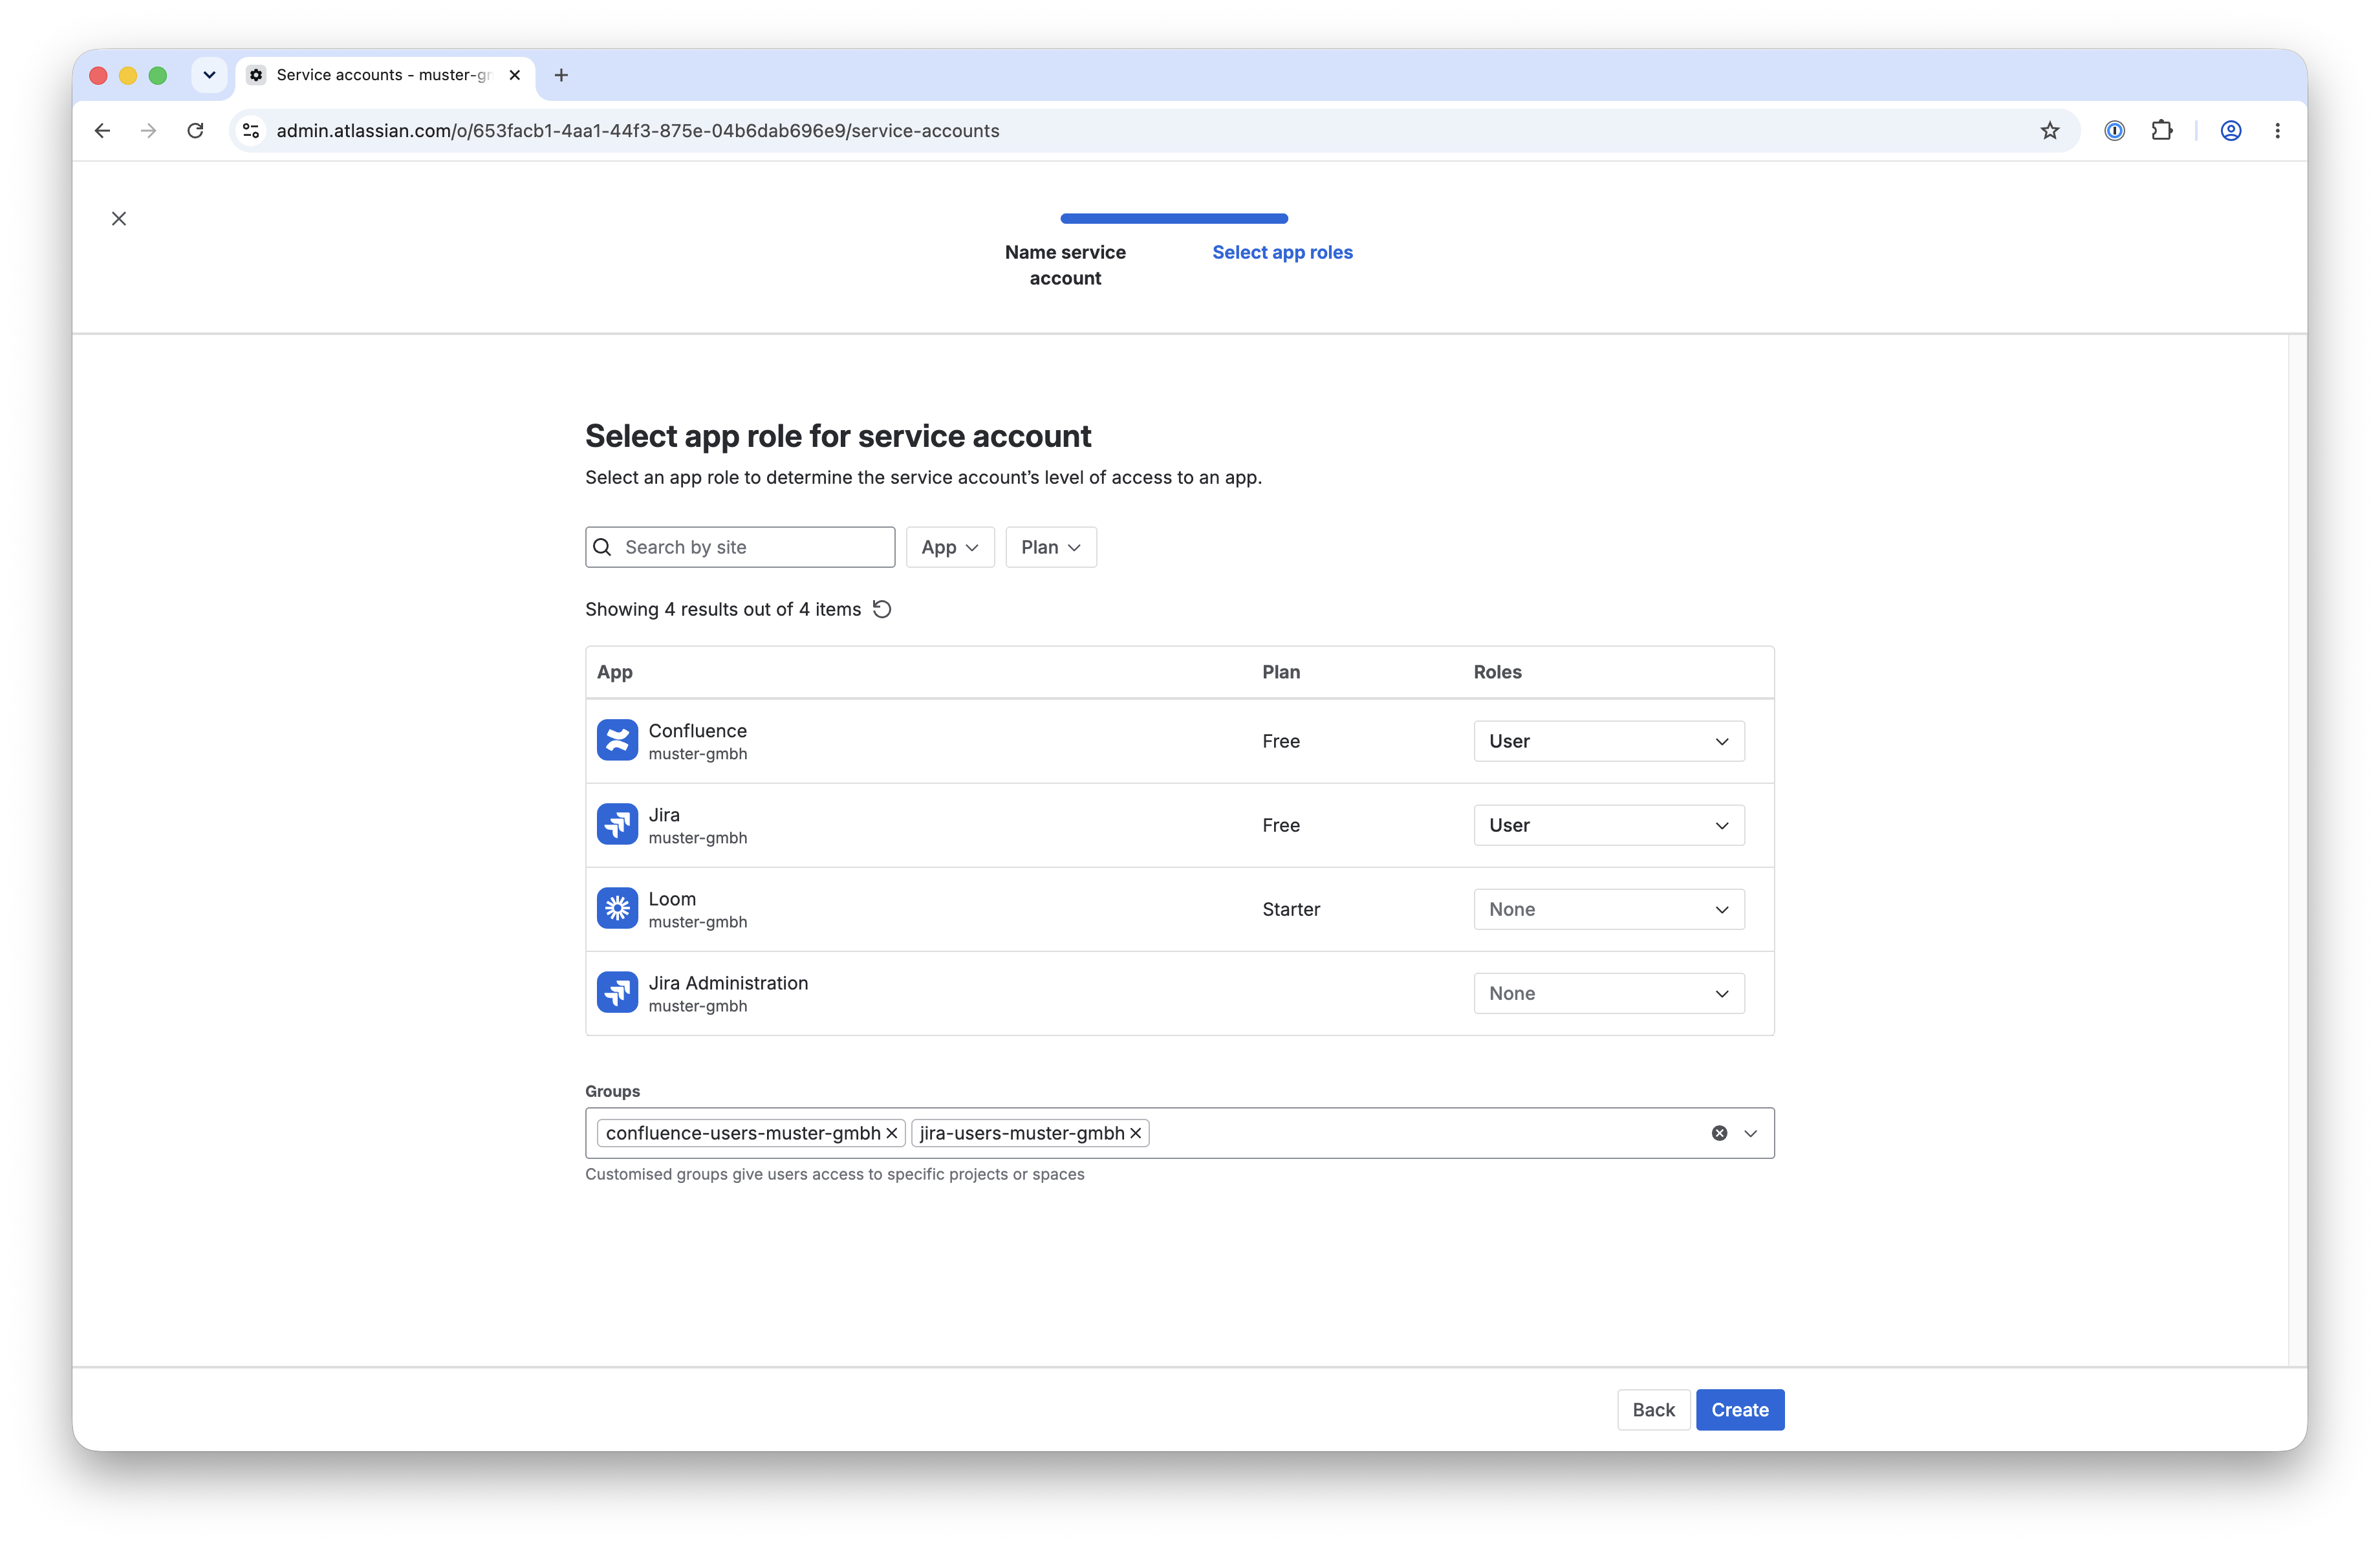Reset filters with the refresh icon
Viewport: 2380px width, 1547px height.
click(882, 609)
